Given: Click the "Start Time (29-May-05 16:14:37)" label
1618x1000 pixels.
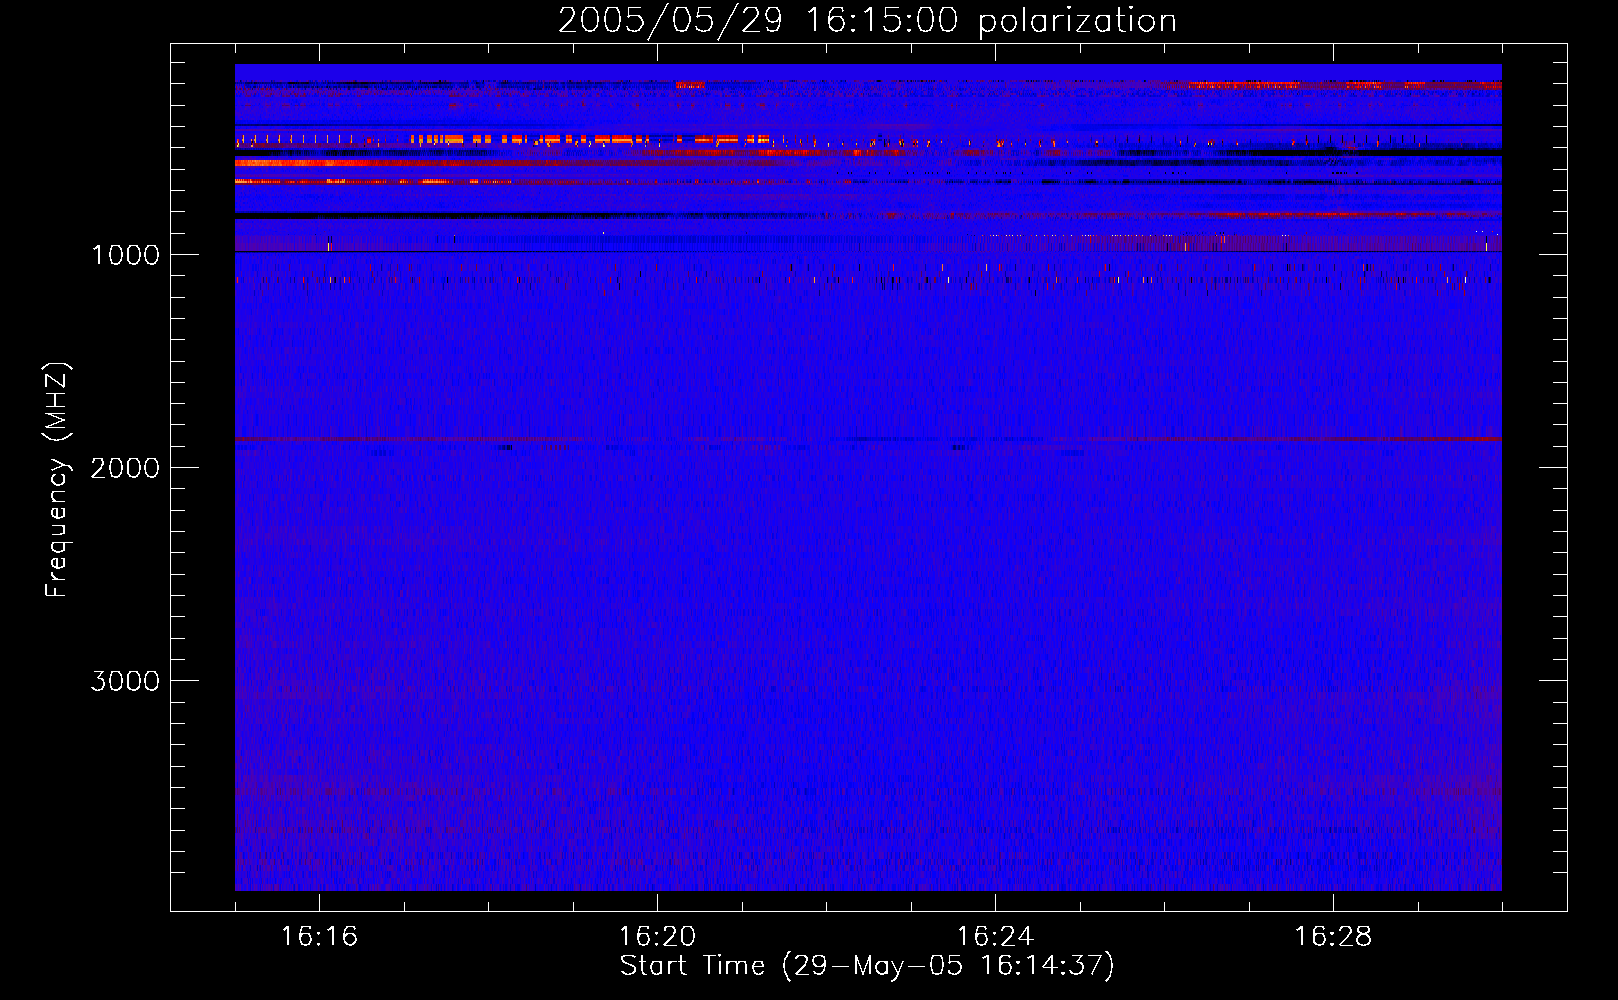Looking at the screenshot, I should pyautogui.click(x=867, y=966).
